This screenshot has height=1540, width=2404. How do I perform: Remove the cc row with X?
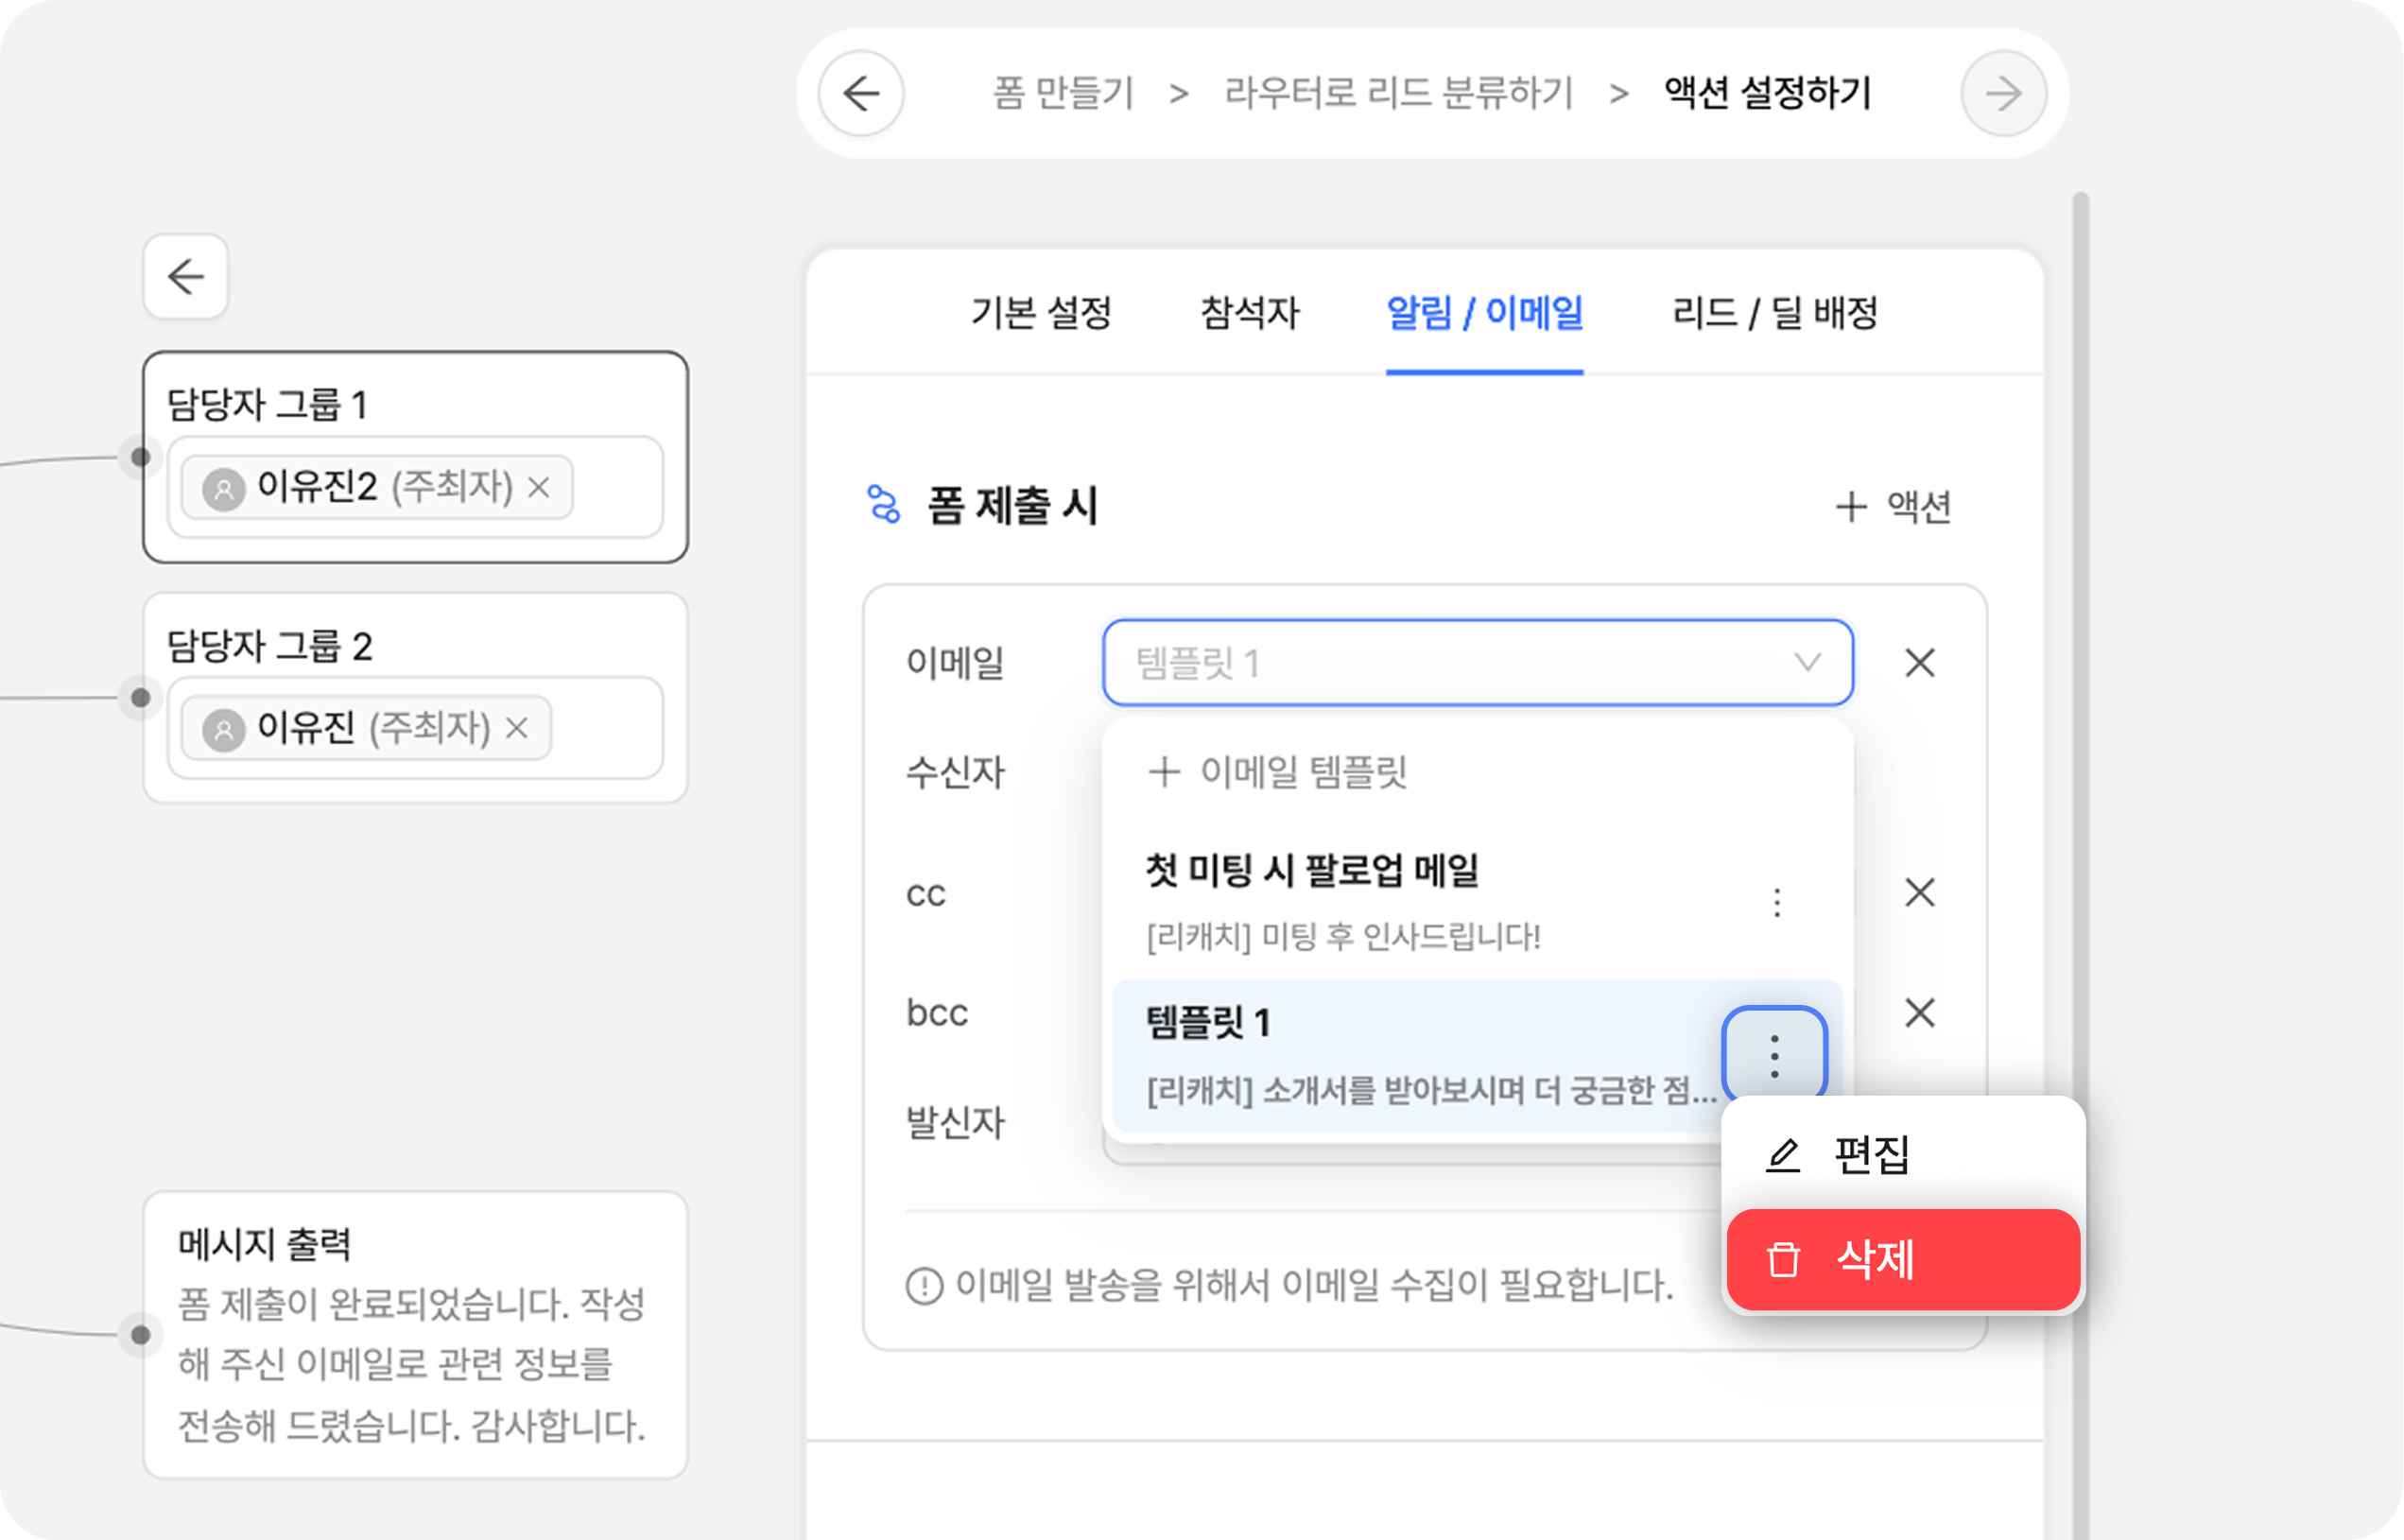click(x=1919, y=892)
